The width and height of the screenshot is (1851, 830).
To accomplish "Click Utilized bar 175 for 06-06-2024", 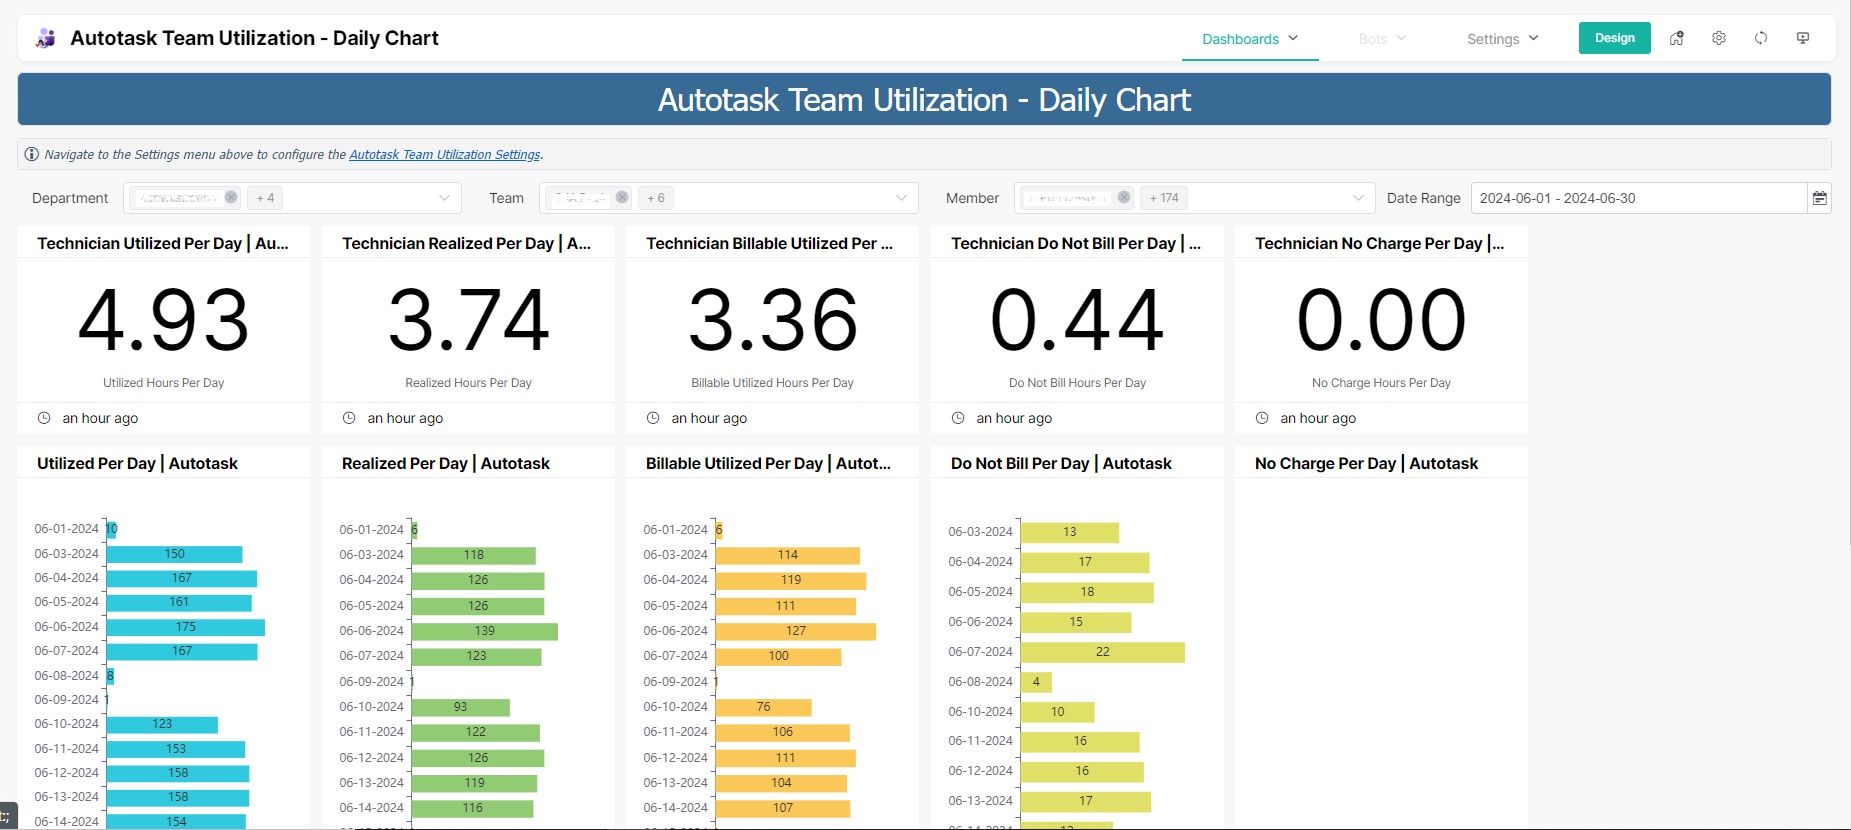I will [186, 627].
